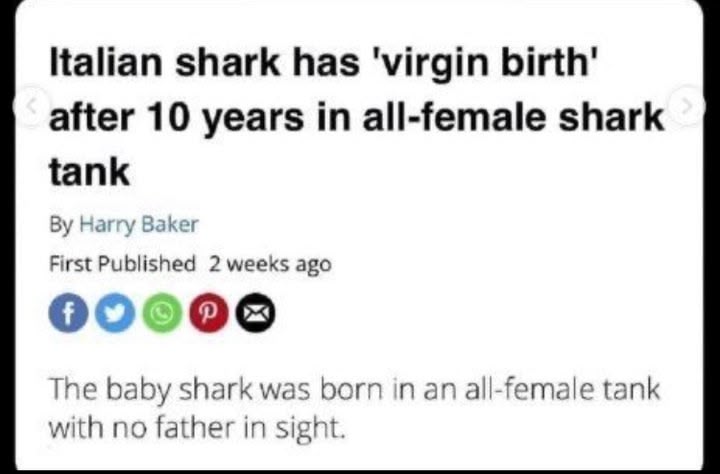Click the word 'tank' ending the headline
This screenshot has width=720, height=474.
pos(90,172)
